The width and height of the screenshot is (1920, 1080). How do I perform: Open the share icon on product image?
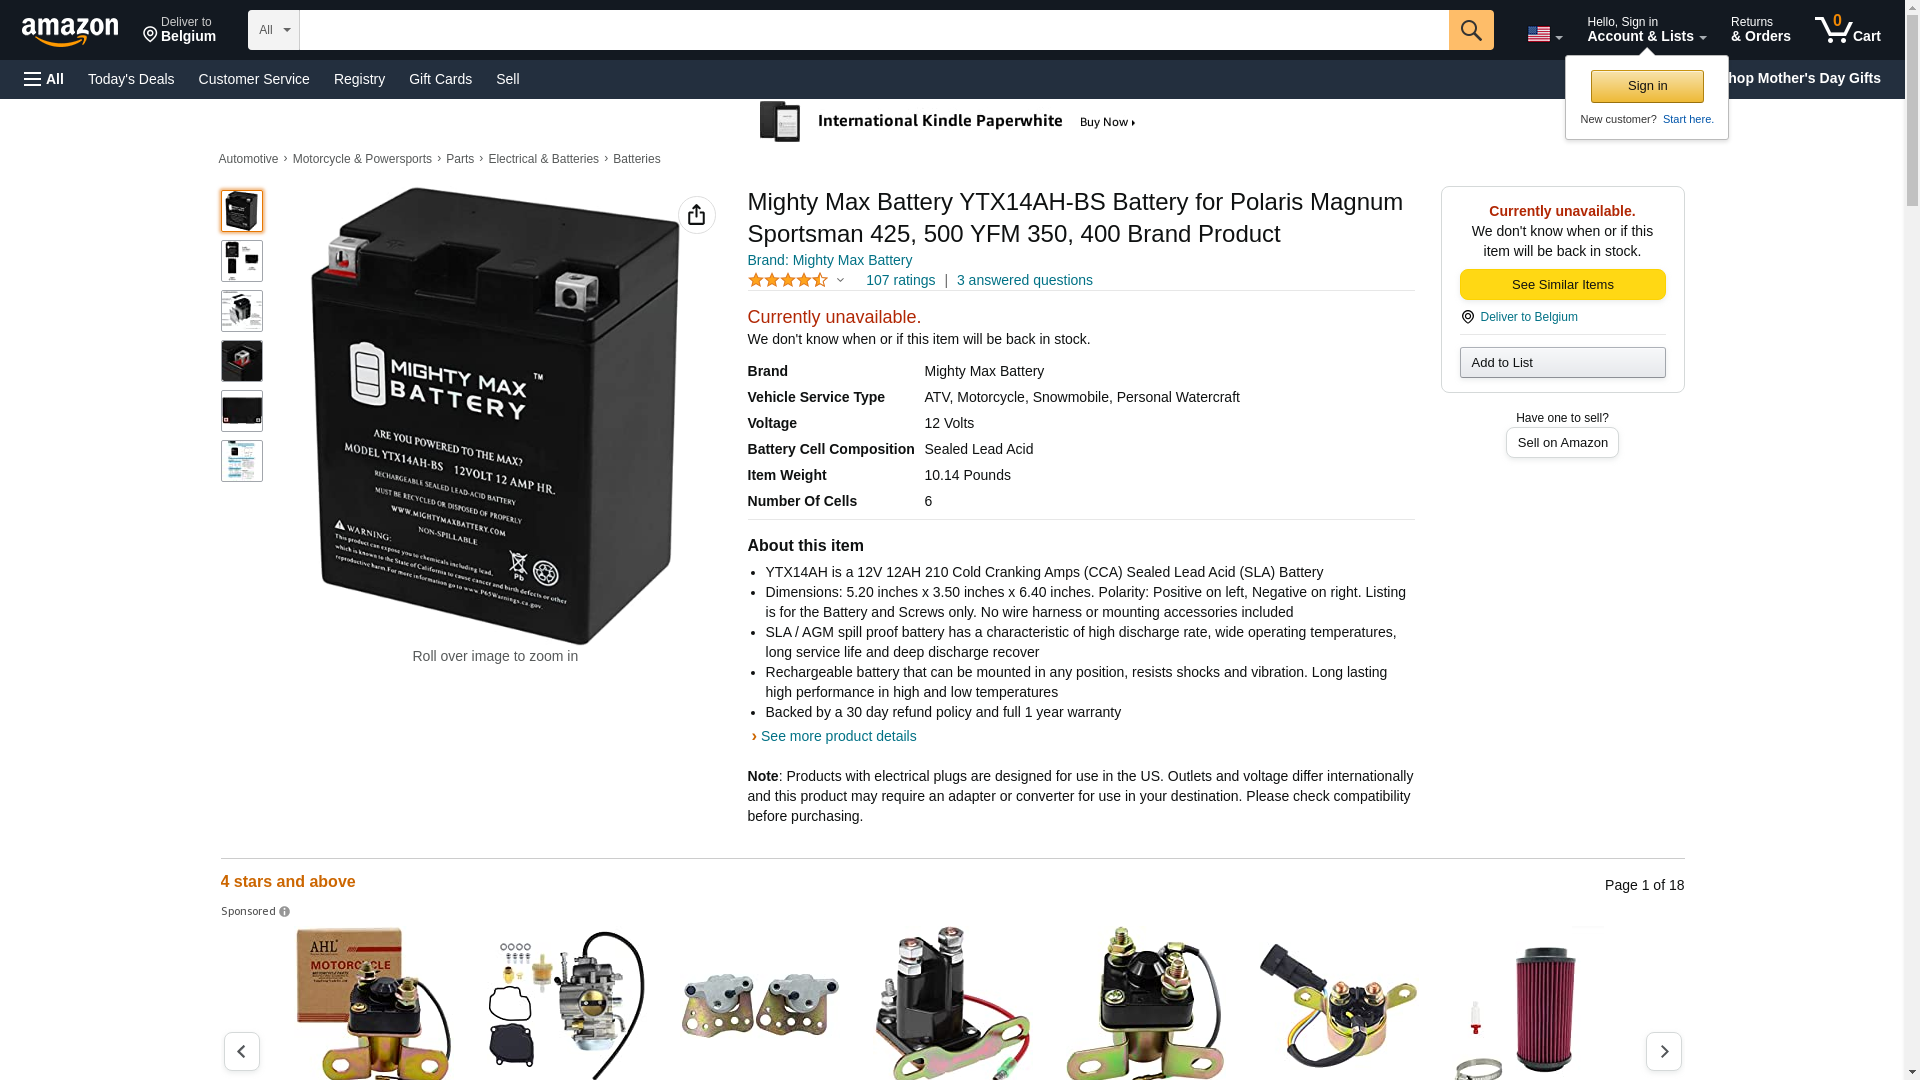[696, 215]
